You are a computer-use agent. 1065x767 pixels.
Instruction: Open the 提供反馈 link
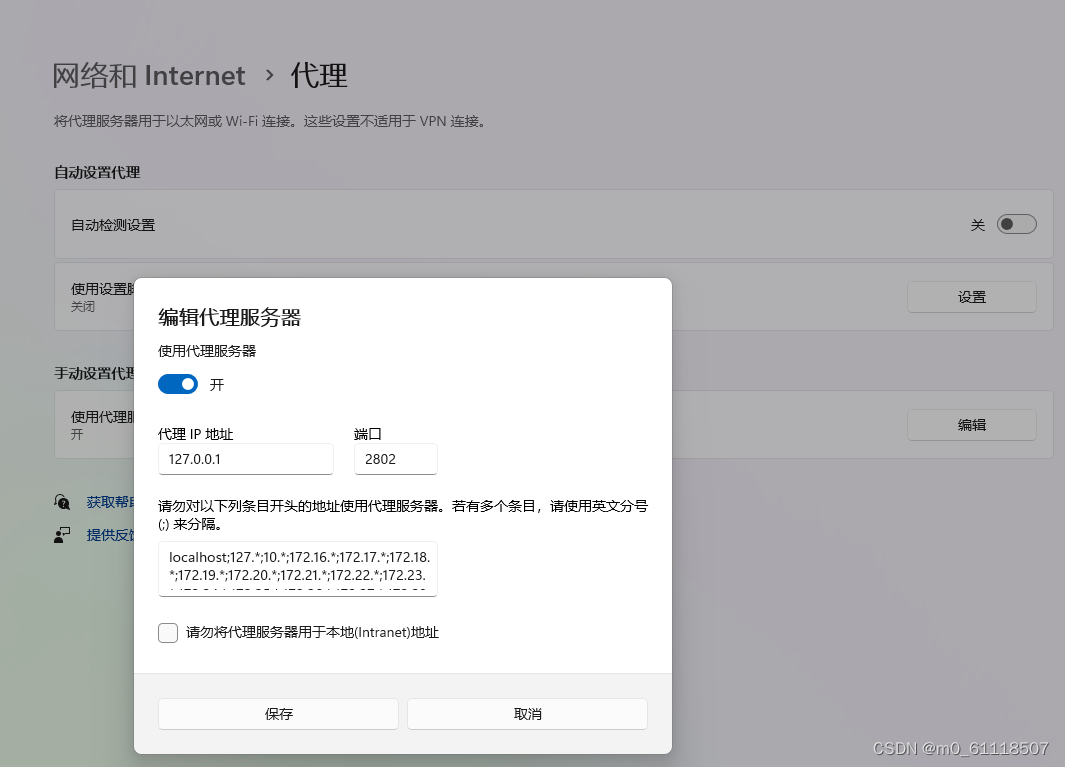103,534
